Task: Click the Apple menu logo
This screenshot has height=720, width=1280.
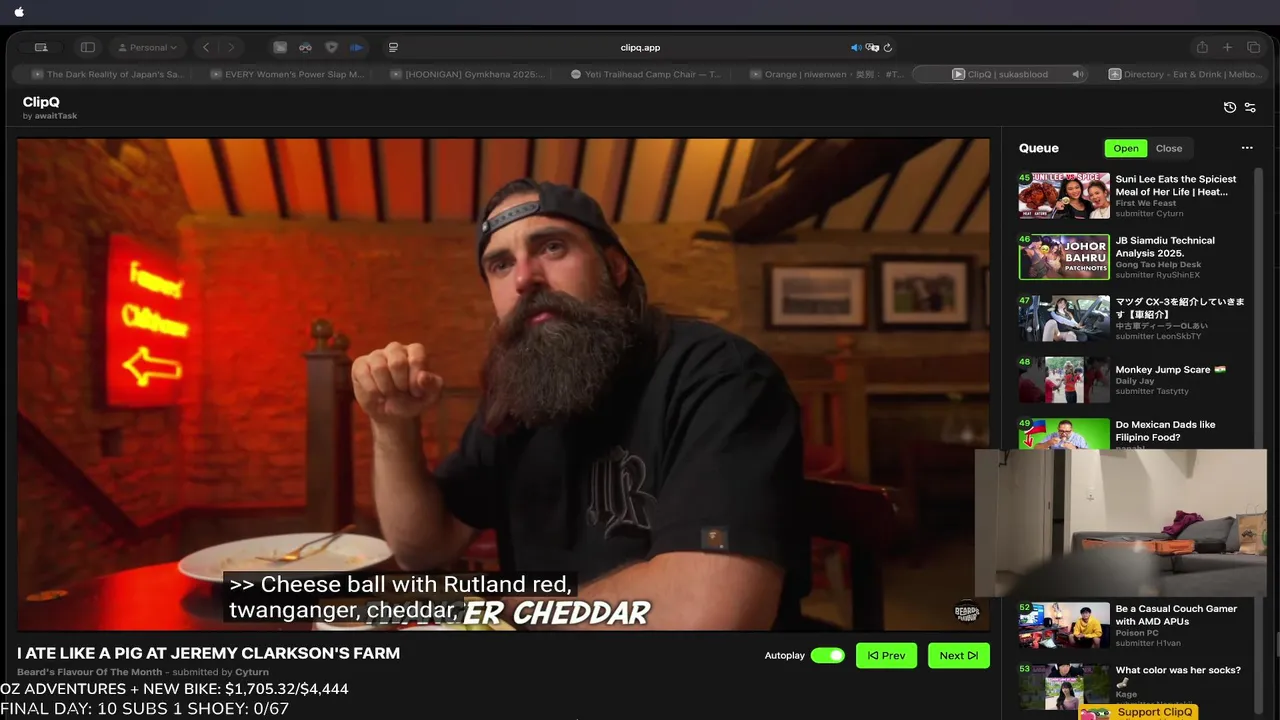Action: pyautogui.click(x=19, y=12)
